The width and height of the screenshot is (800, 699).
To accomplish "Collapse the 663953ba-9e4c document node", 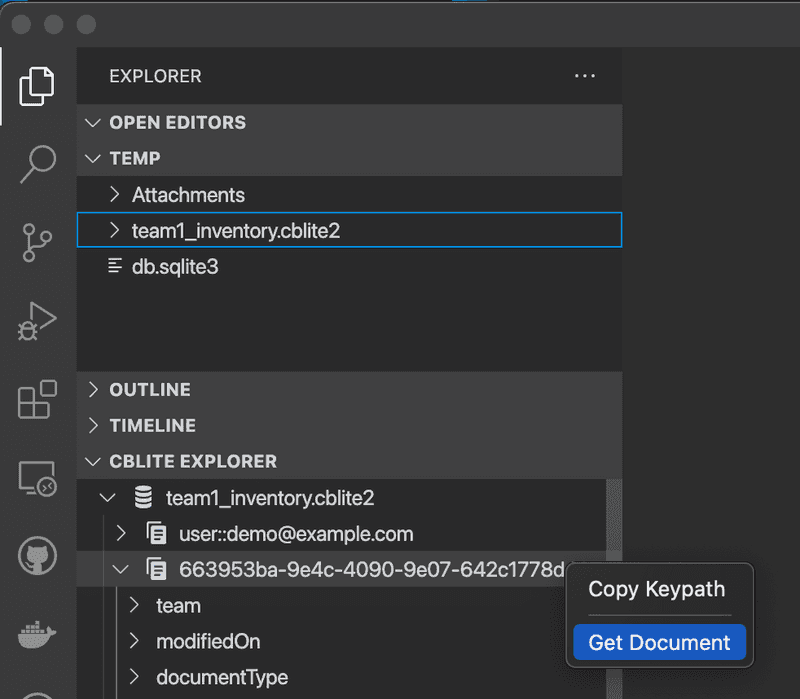I will (x=120, y=569).
